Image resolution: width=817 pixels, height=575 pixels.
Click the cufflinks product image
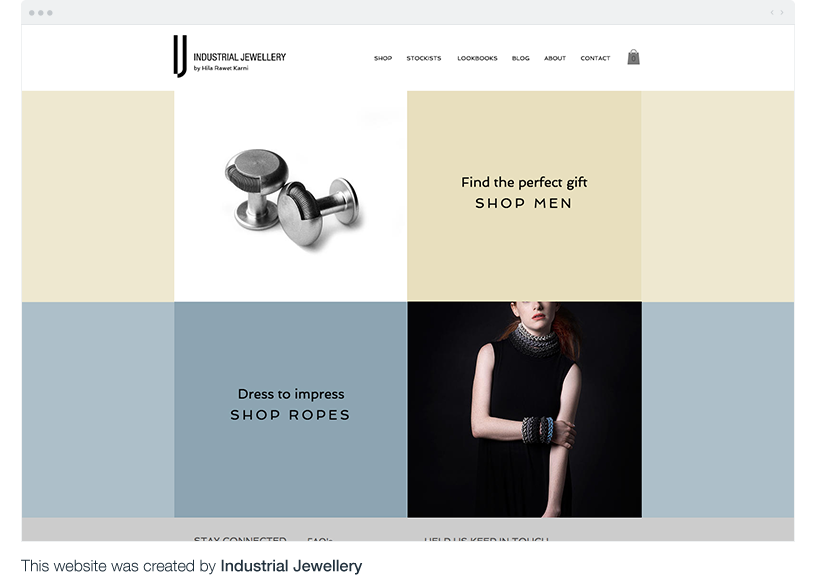point(291,196)
